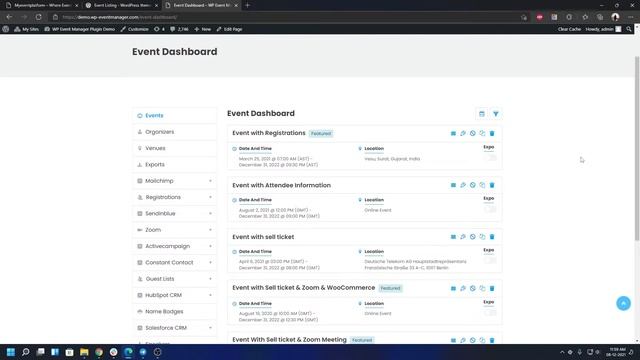
Task: Expand the HubSpot CRM sidebar arrow
Action: tap(210, 295)
